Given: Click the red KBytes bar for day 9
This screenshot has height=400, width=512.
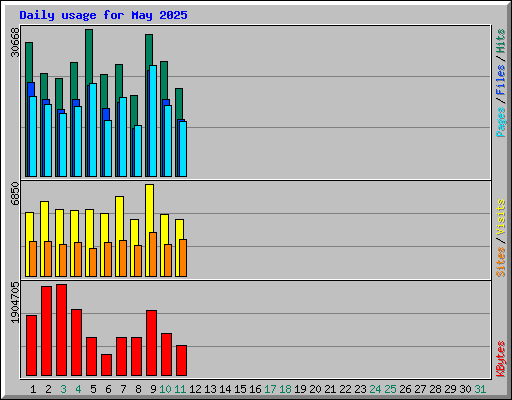Looking at the screenshot, I should (x=152, y=343).
